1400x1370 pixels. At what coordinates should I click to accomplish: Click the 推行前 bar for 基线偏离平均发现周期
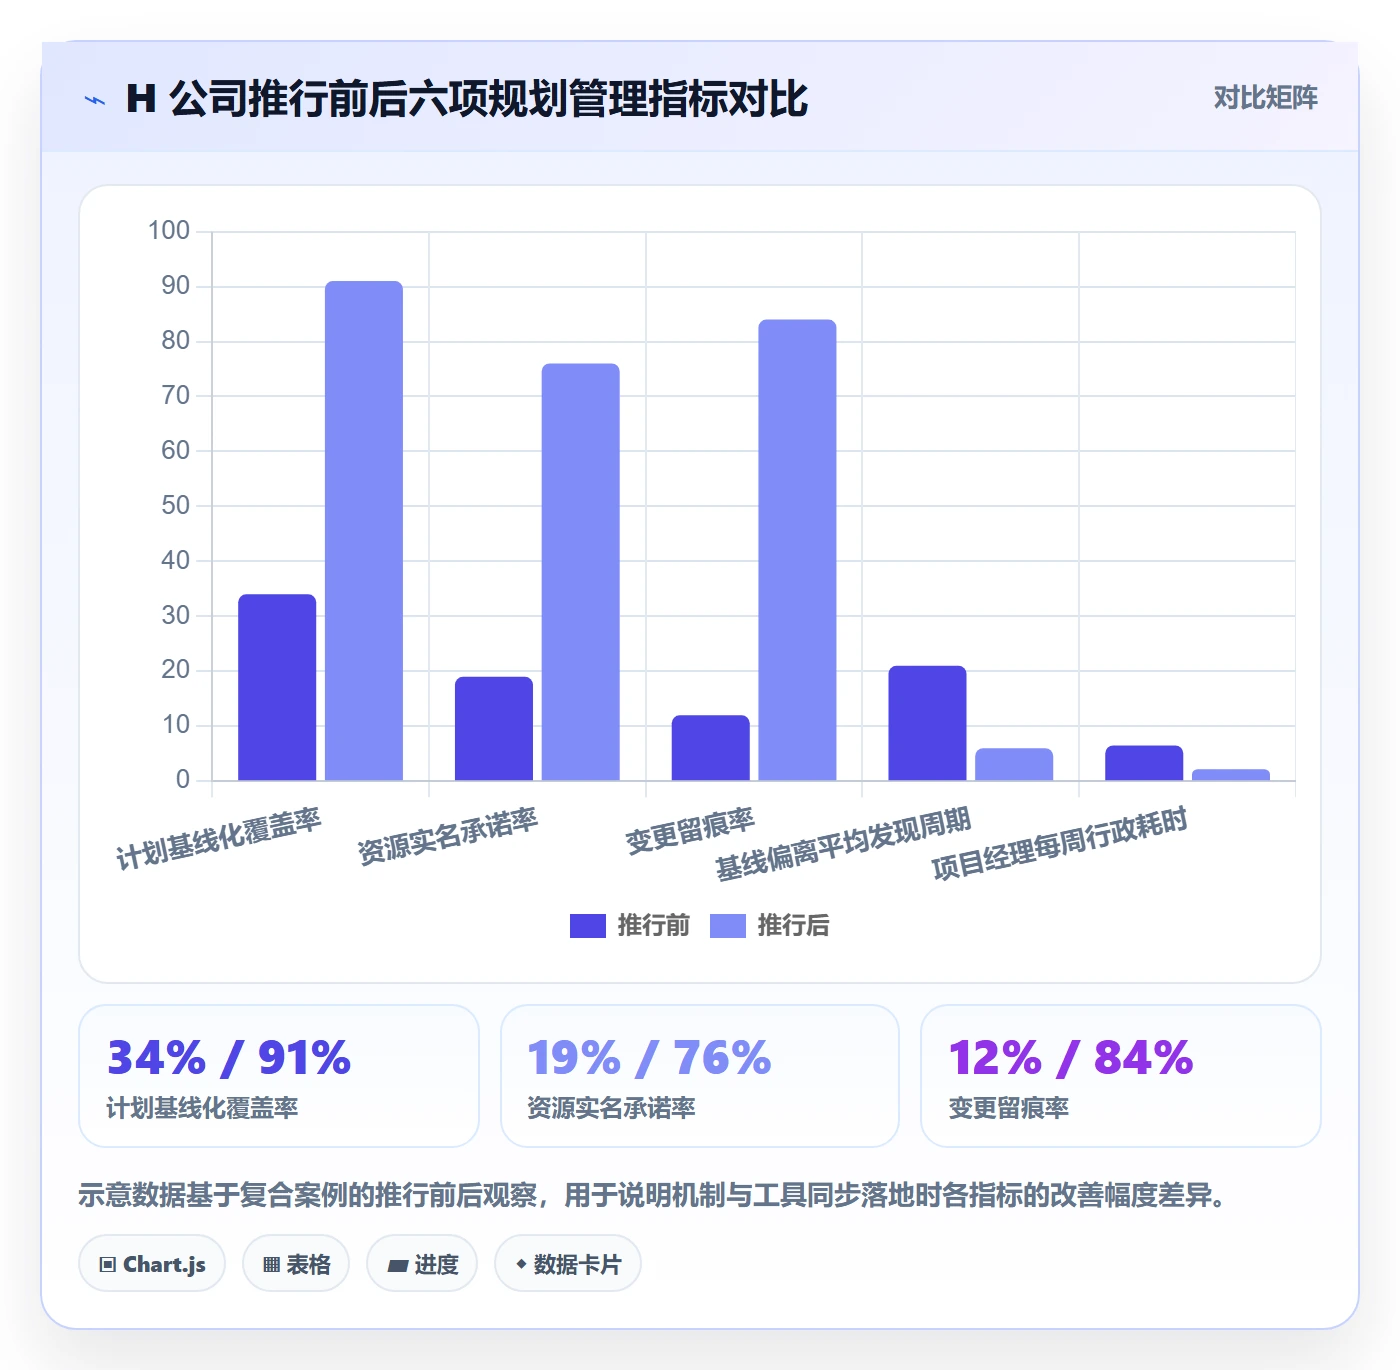tap(927, 723)
